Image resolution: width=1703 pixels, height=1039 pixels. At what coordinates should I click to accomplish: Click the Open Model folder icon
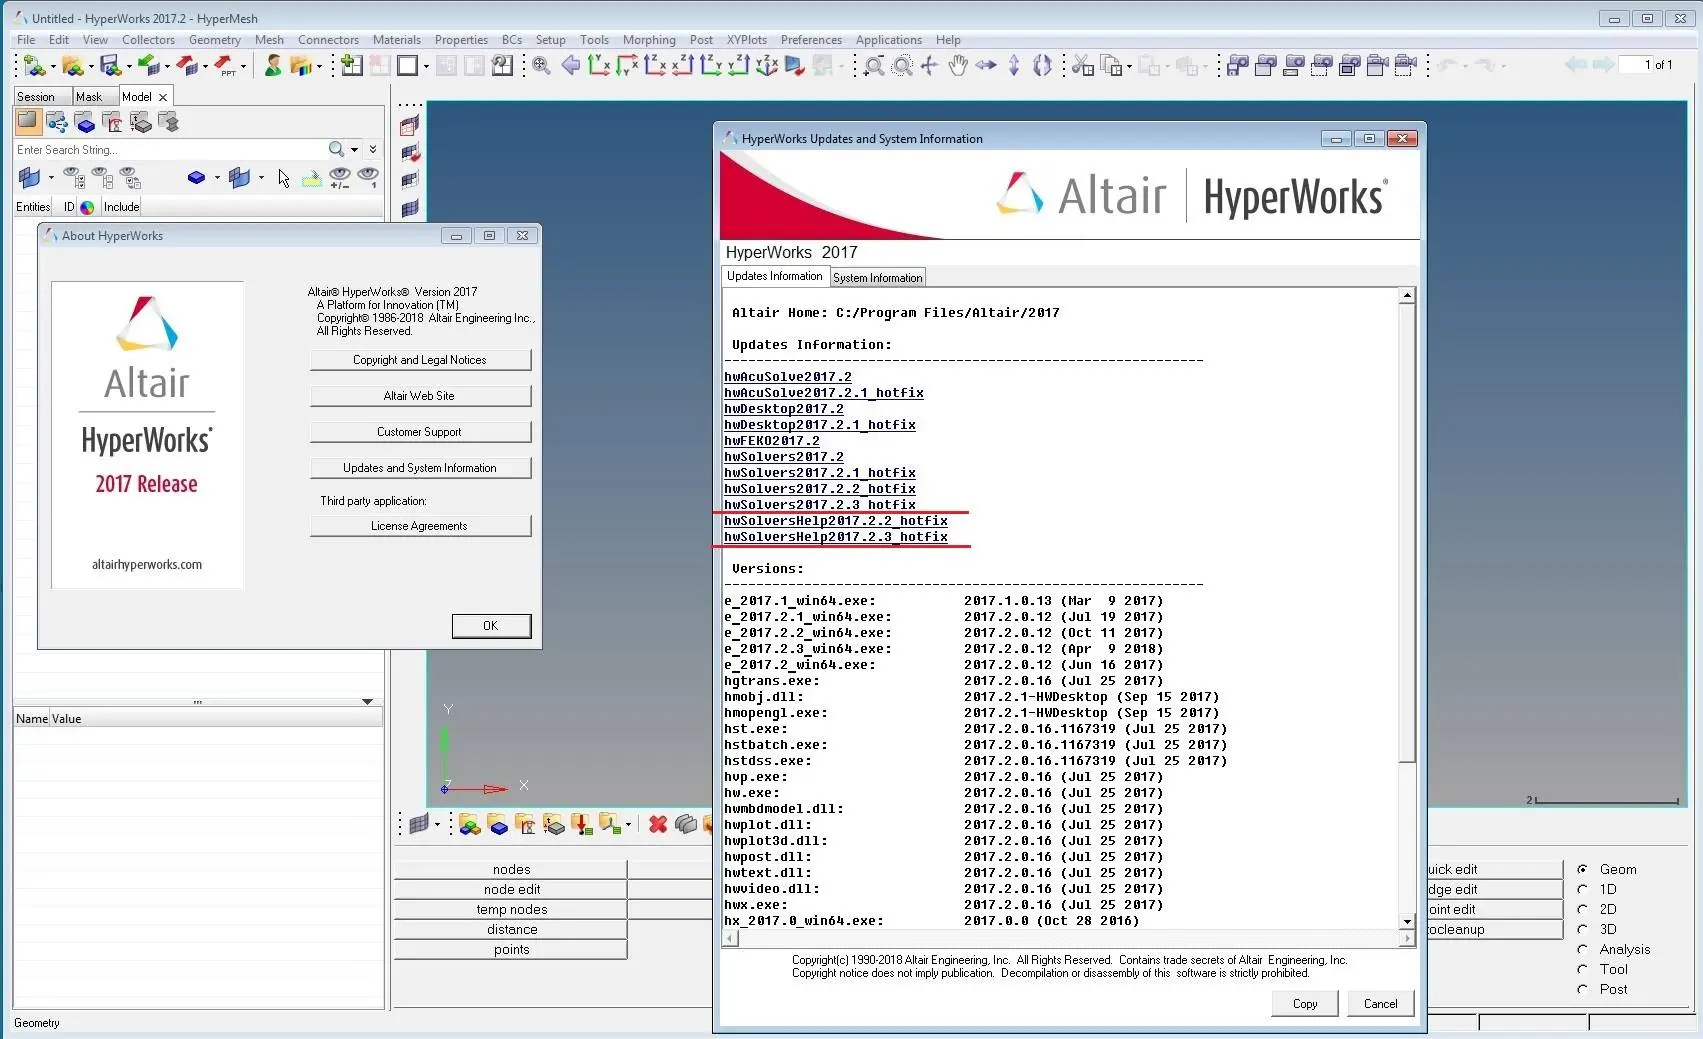coord(72,66)
